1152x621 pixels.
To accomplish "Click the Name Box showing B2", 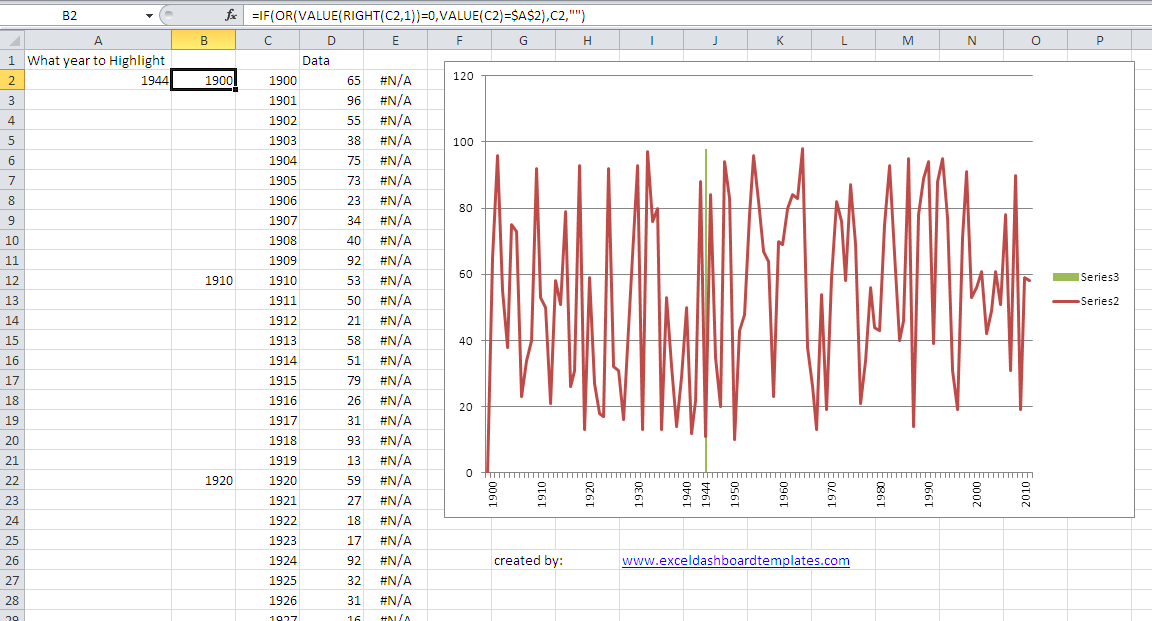I will 70,15.
